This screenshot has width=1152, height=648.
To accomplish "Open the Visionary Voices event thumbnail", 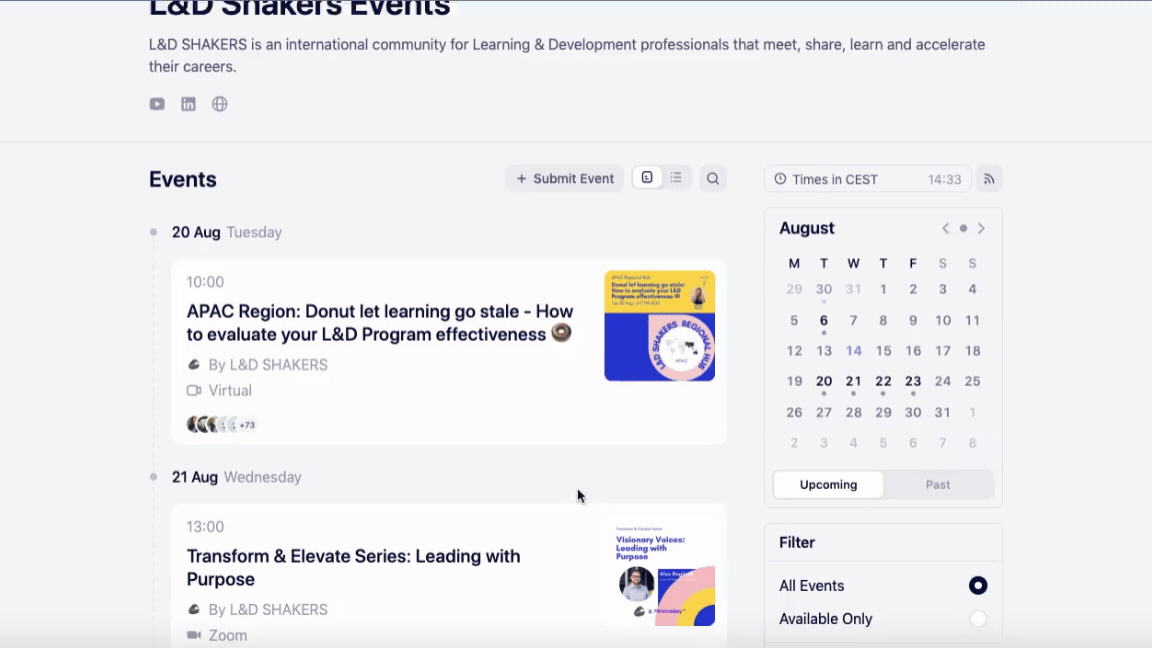I will click(660, 571).
